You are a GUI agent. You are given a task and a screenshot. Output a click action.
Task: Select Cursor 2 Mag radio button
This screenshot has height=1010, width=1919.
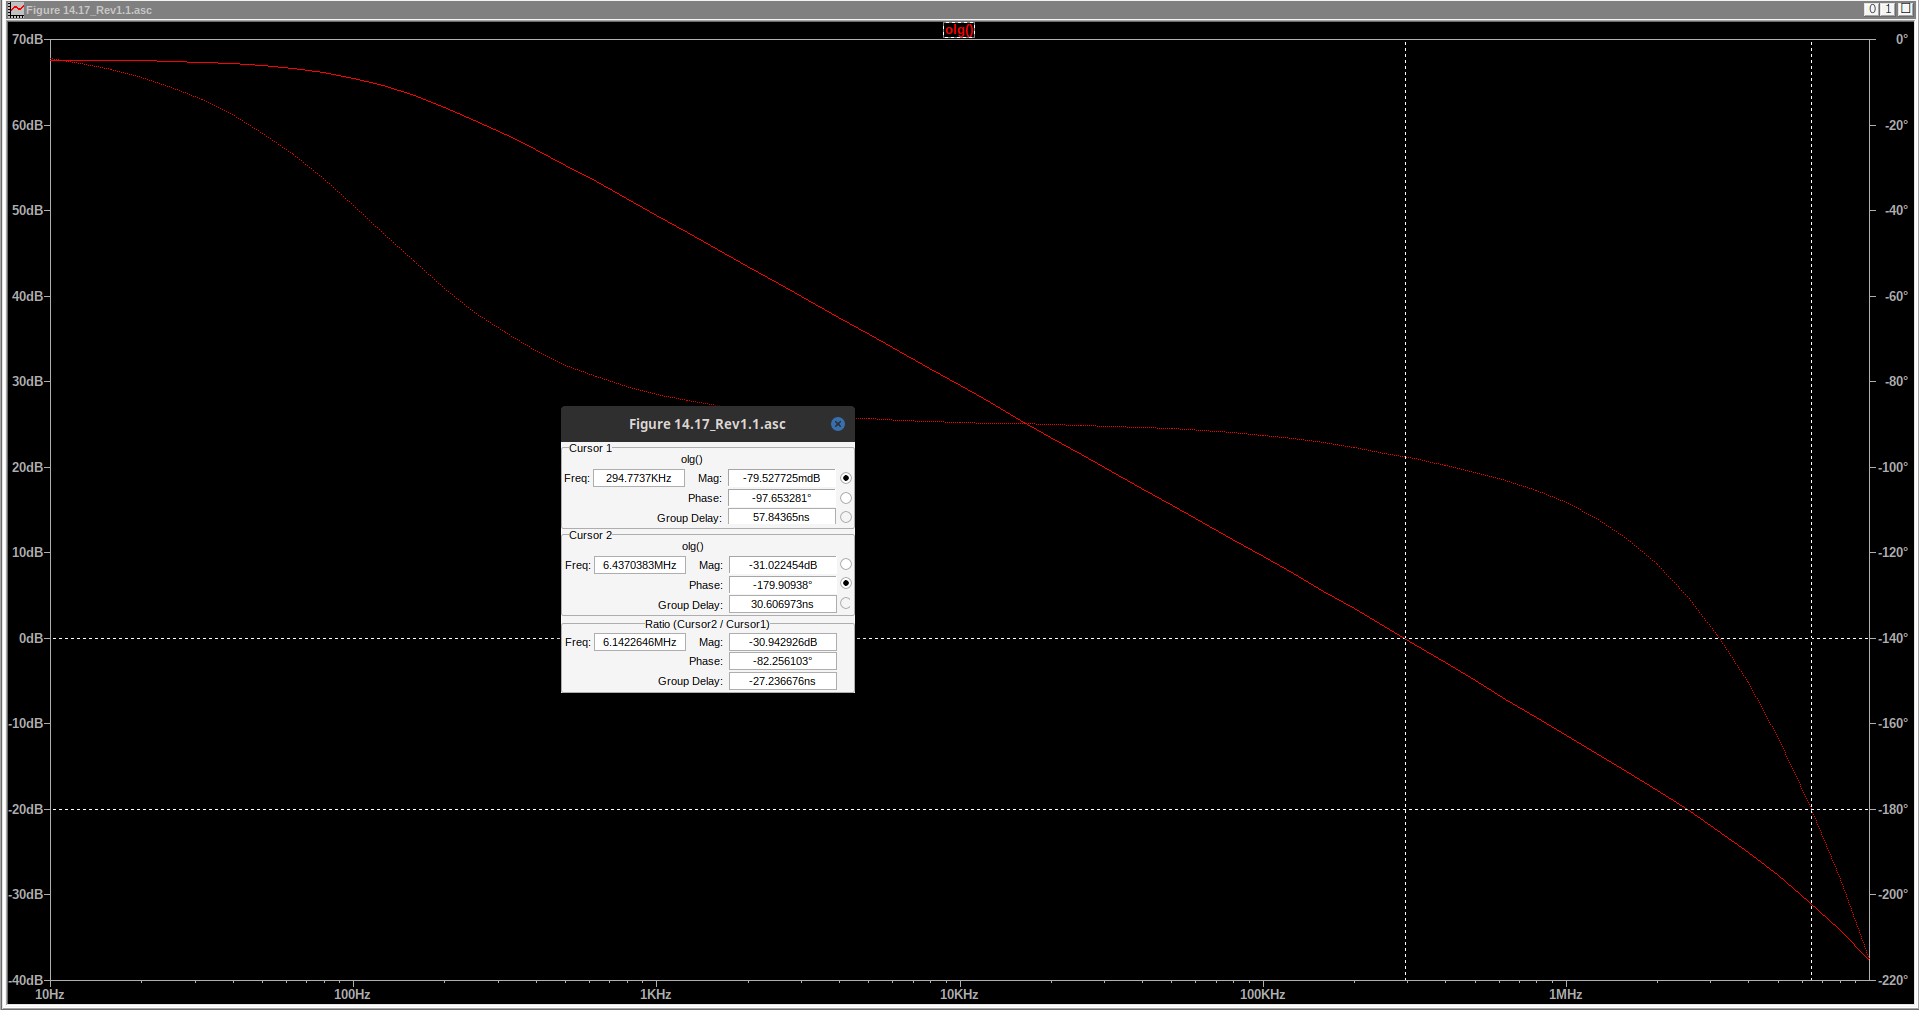point(846,564)
